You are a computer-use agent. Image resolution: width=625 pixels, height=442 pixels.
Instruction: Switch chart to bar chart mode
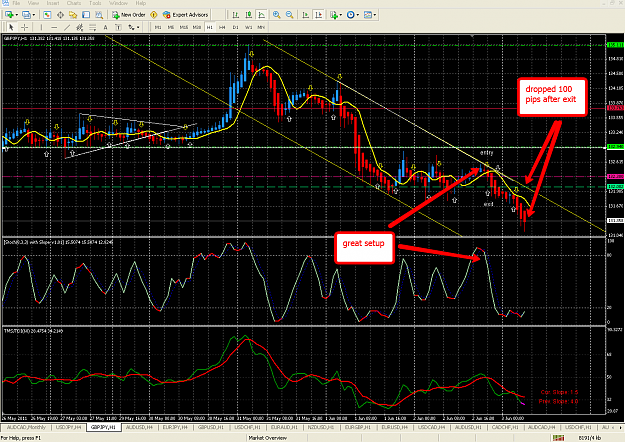[x=236, y=15]
